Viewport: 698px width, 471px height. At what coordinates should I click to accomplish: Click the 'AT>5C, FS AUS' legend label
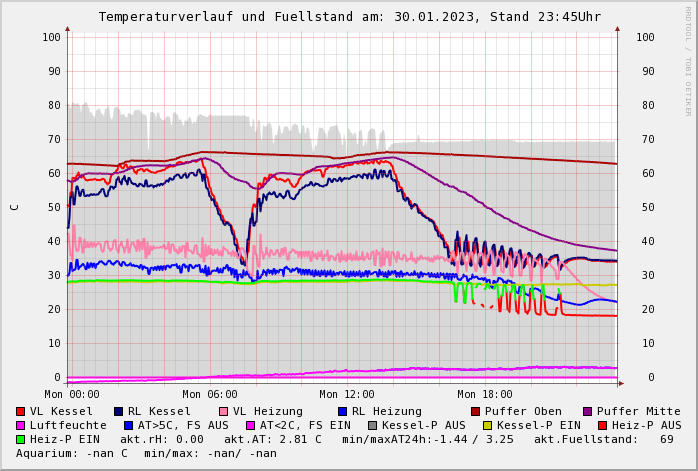pyautogui.click(x=183, y=426)
